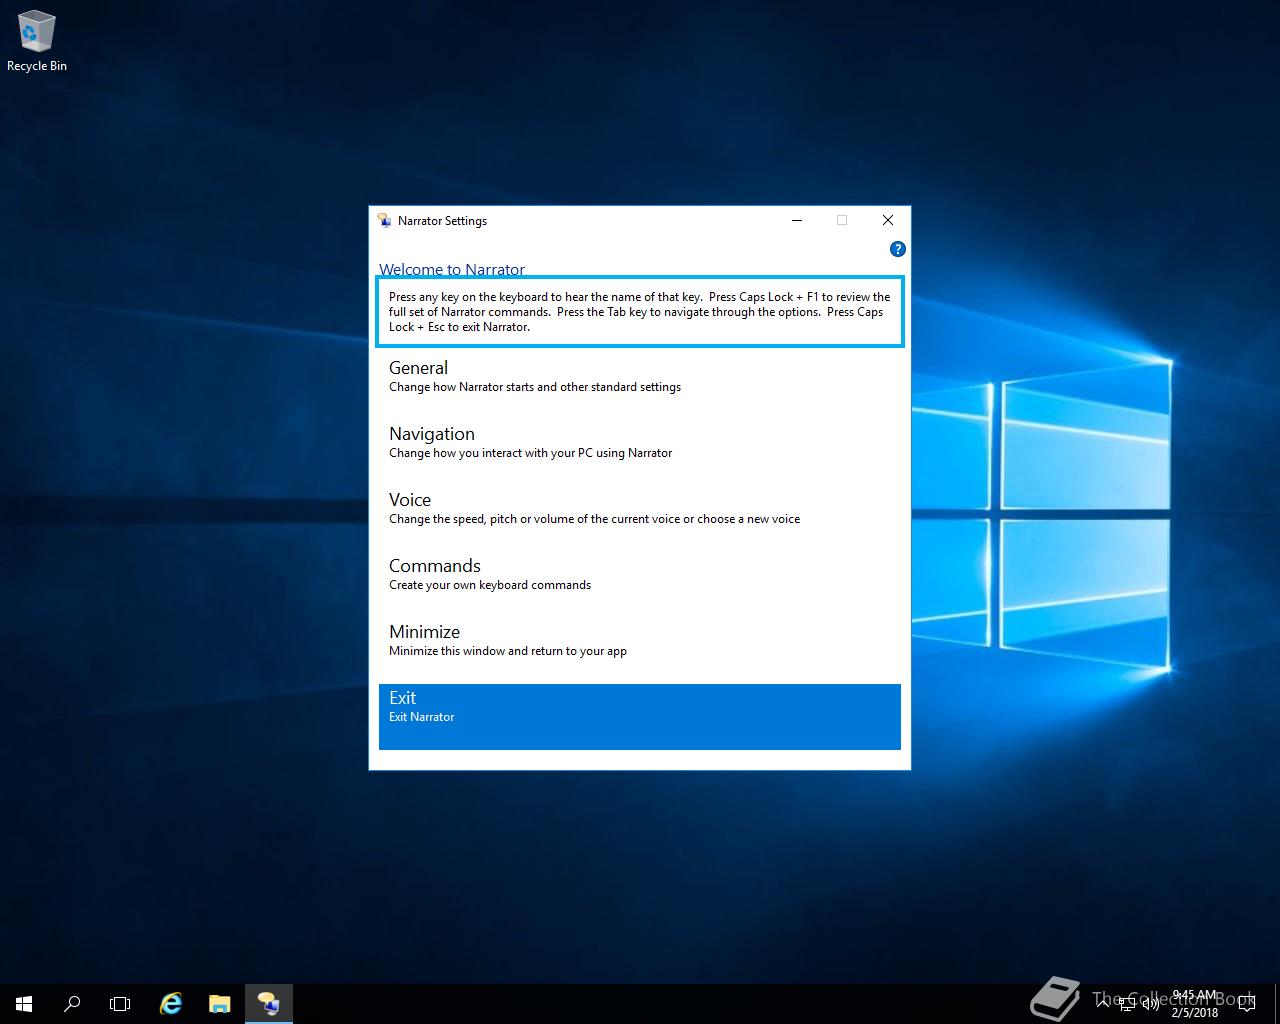Open Task View from the taskbar
Viewport: 1280px width, 1024px height.
point(120,1004)
